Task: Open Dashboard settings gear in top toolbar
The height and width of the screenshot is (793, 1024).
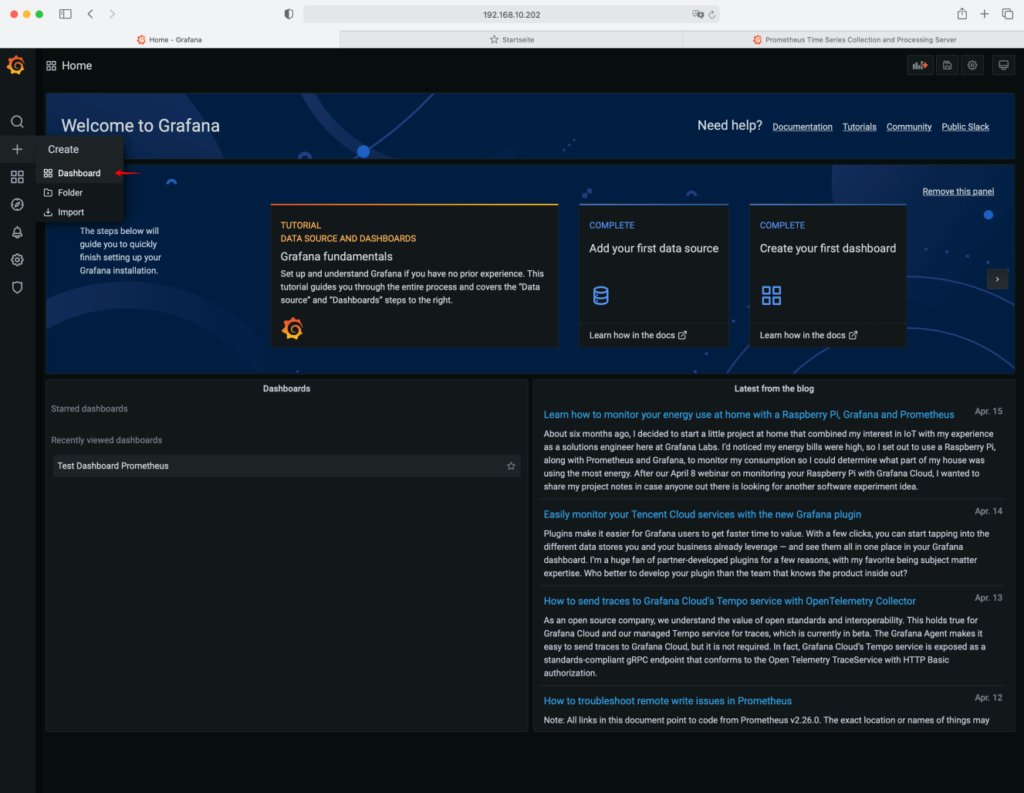Action: (972, 65)
